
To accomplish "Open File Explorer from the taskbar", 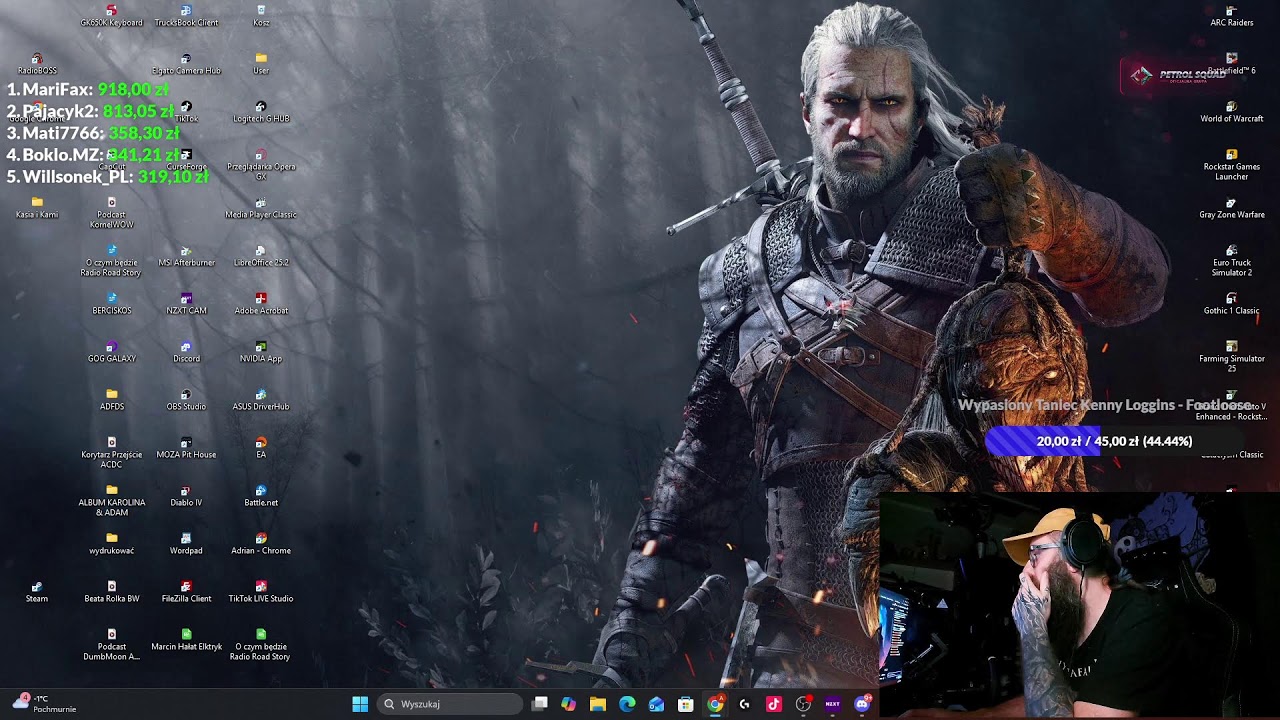I will pos(598,704).
